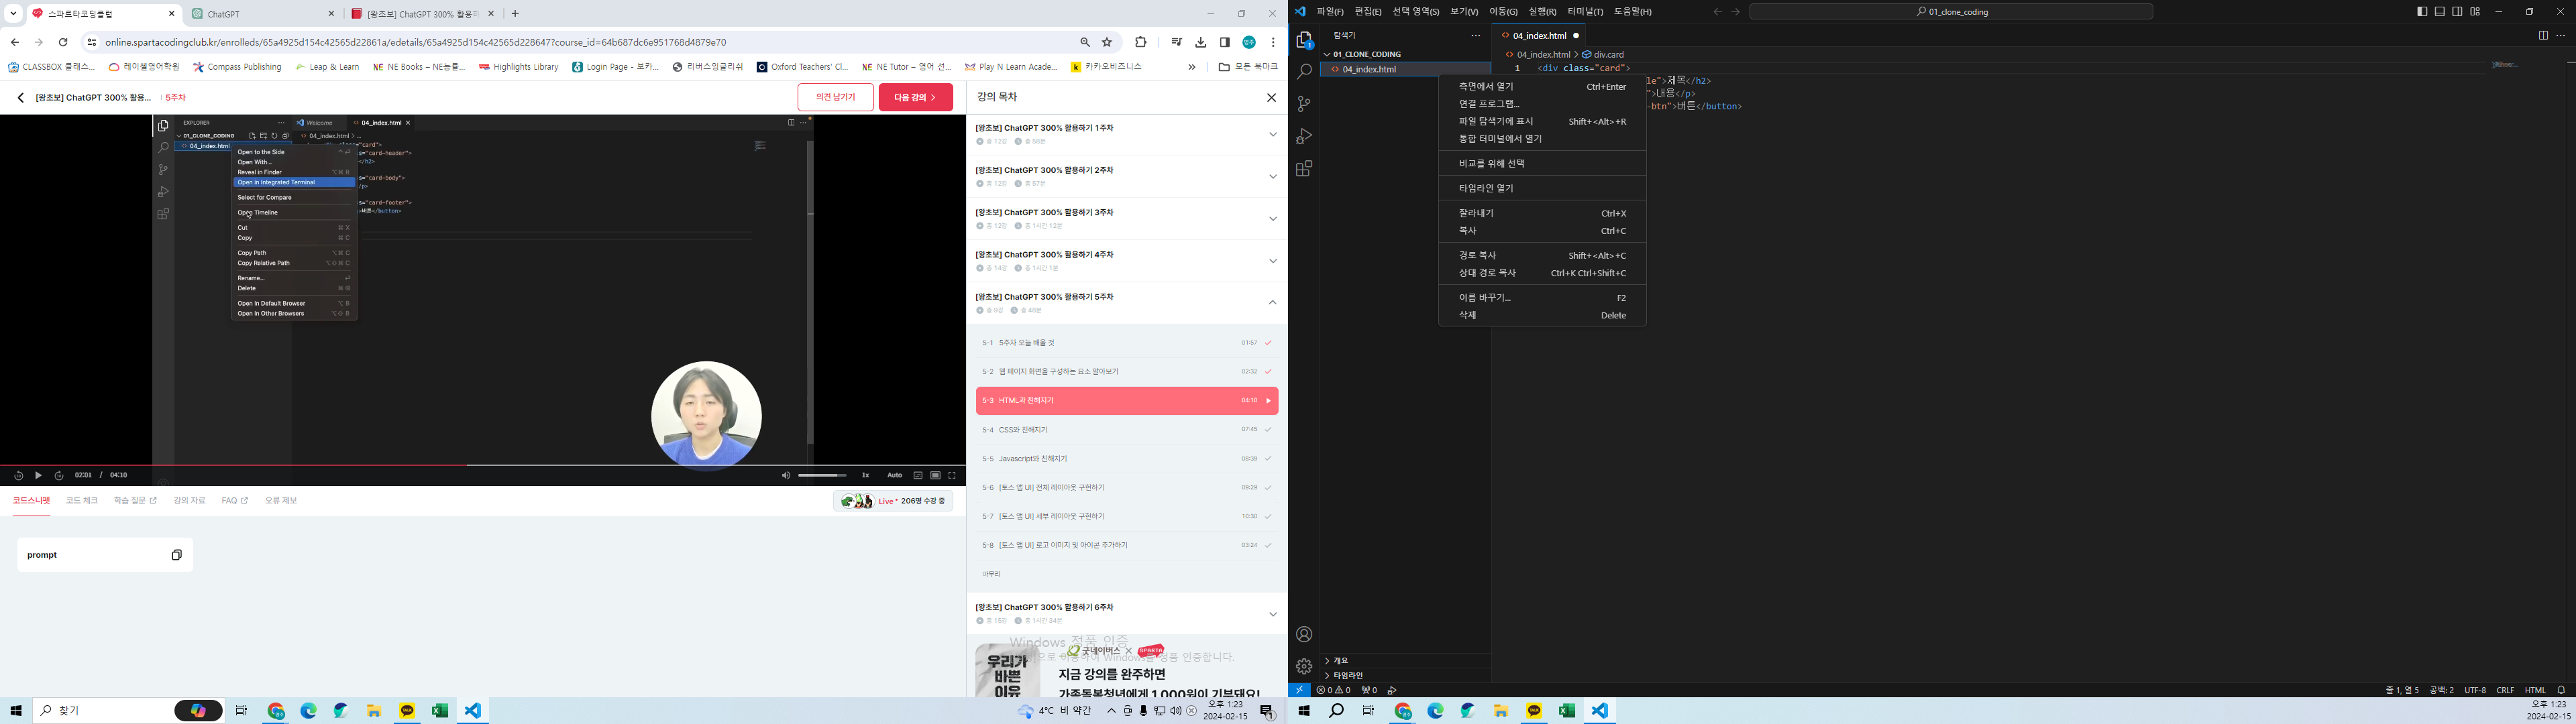Screen dimensions: 2576x724
Task: Skip video forward ten seconds
Action: pos(59,475)
